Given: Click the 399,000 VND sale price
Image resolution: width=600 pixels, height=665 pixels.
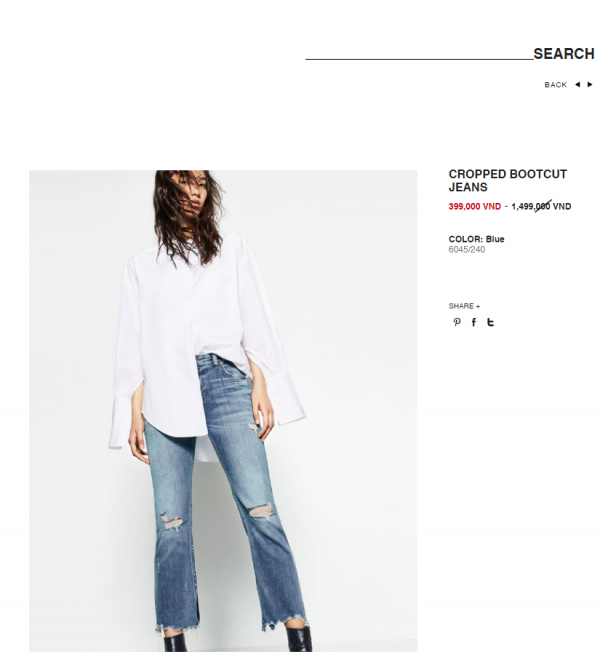Looking at the screenshot, I should (x=474, y=207).
